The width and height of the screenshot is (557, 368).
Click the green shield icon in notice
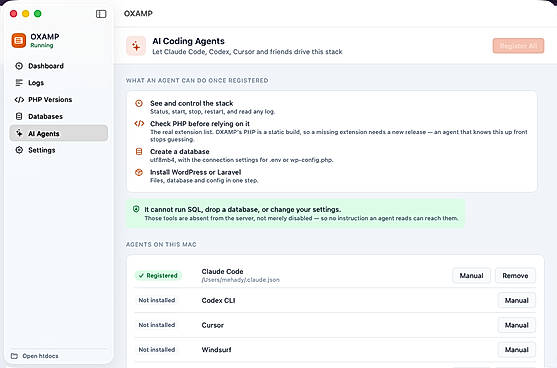[x=136, y=209]
